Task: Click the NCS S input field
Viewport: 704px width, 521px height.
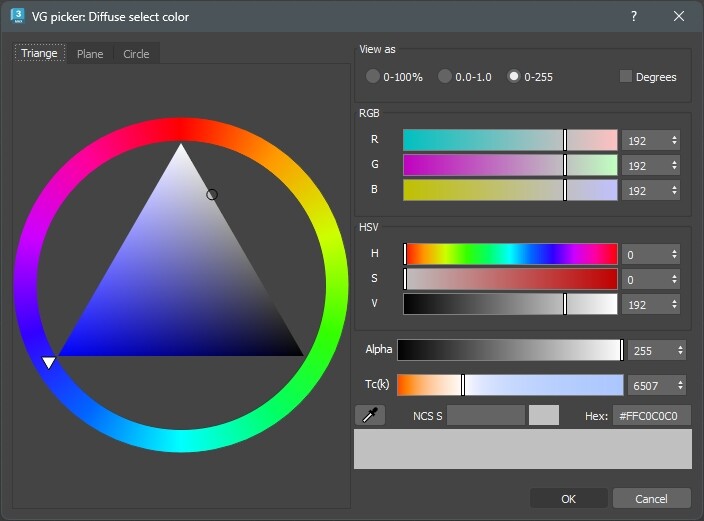Action: 485,415
